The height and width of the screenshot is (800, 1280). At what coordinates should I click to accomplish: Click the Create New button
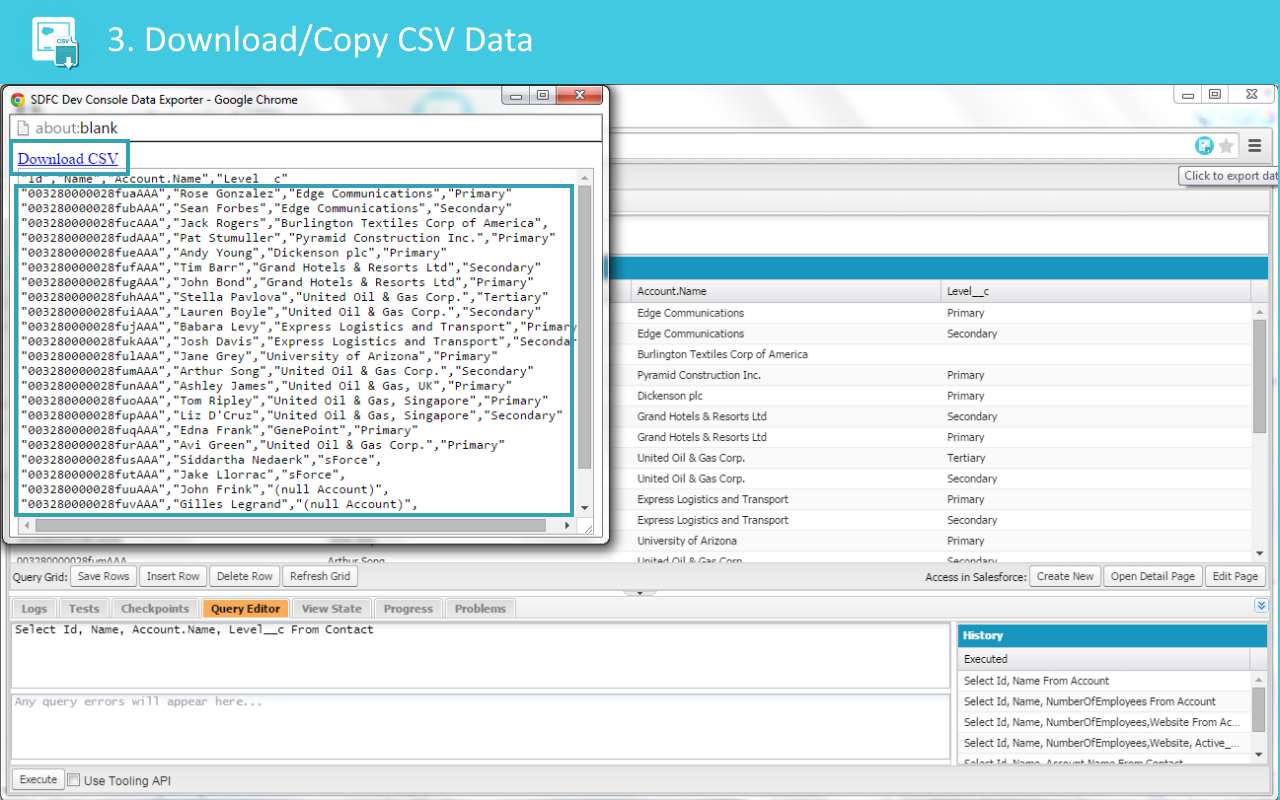[x=1065, y=577]
